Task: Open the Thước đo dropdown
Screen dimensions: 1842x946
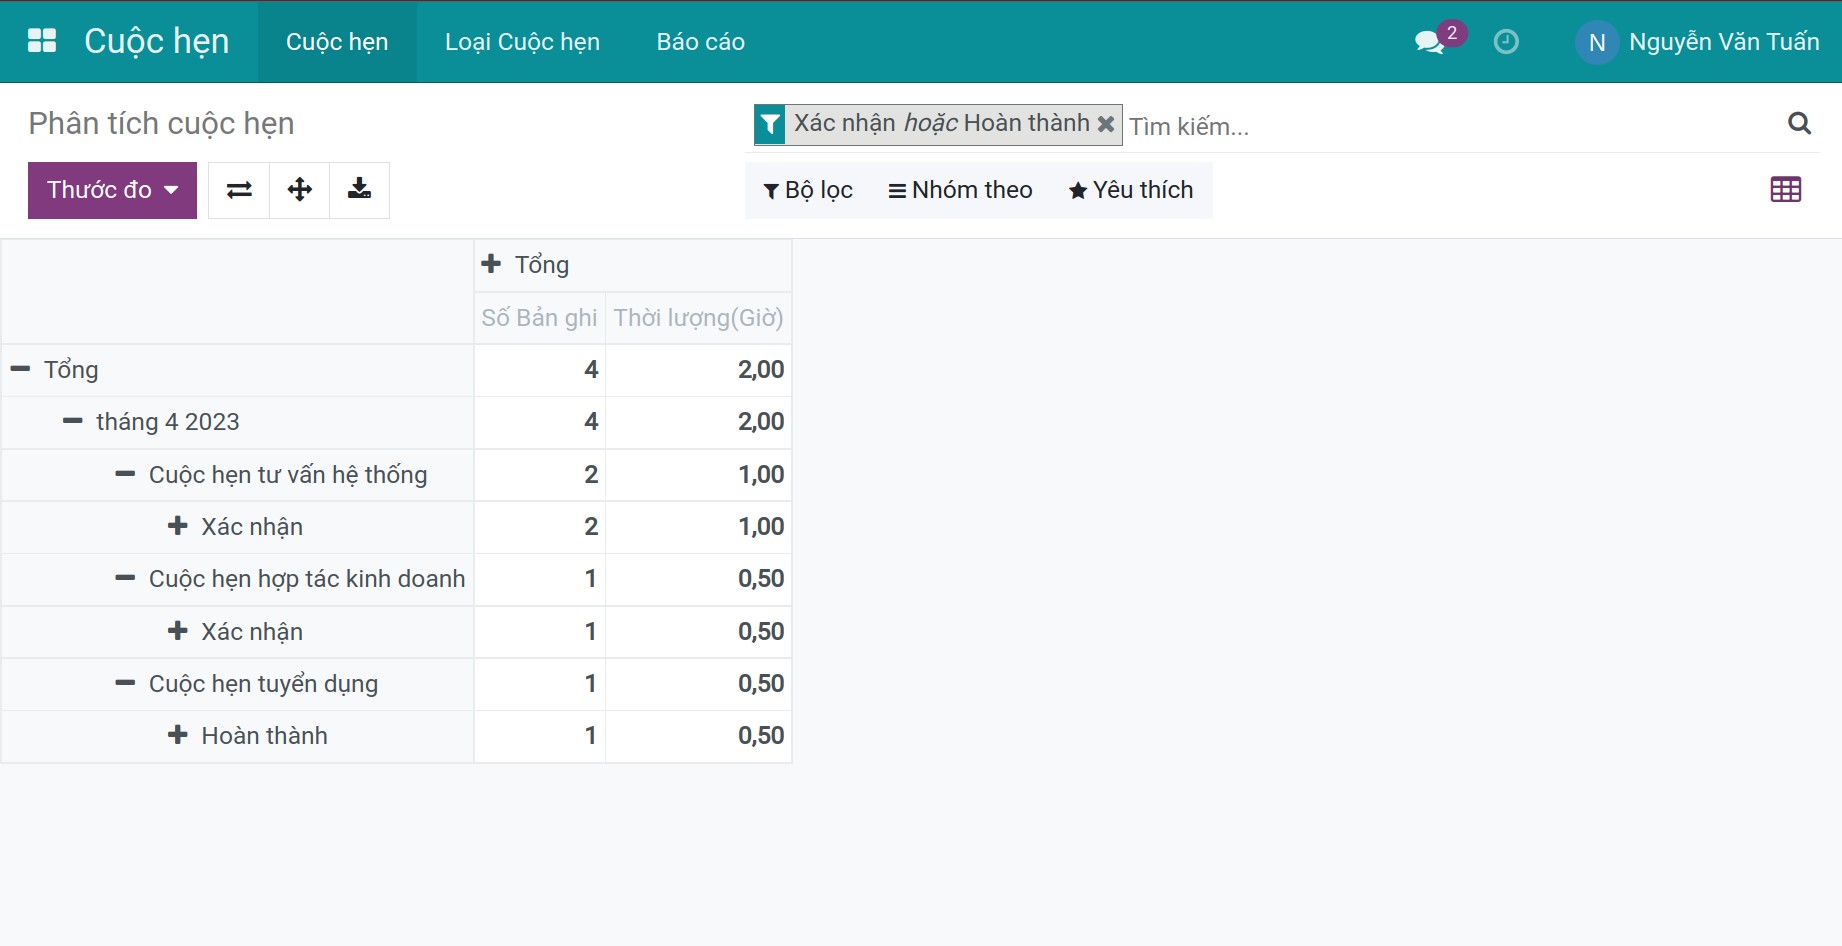Action: click(x=112, y=190)
